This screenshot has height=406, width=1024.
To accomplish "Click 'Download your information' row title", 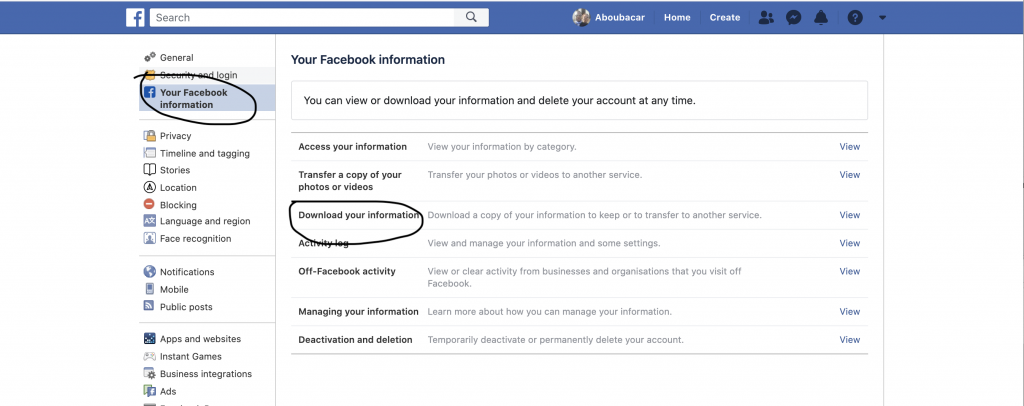I will [x=359, y=215].
